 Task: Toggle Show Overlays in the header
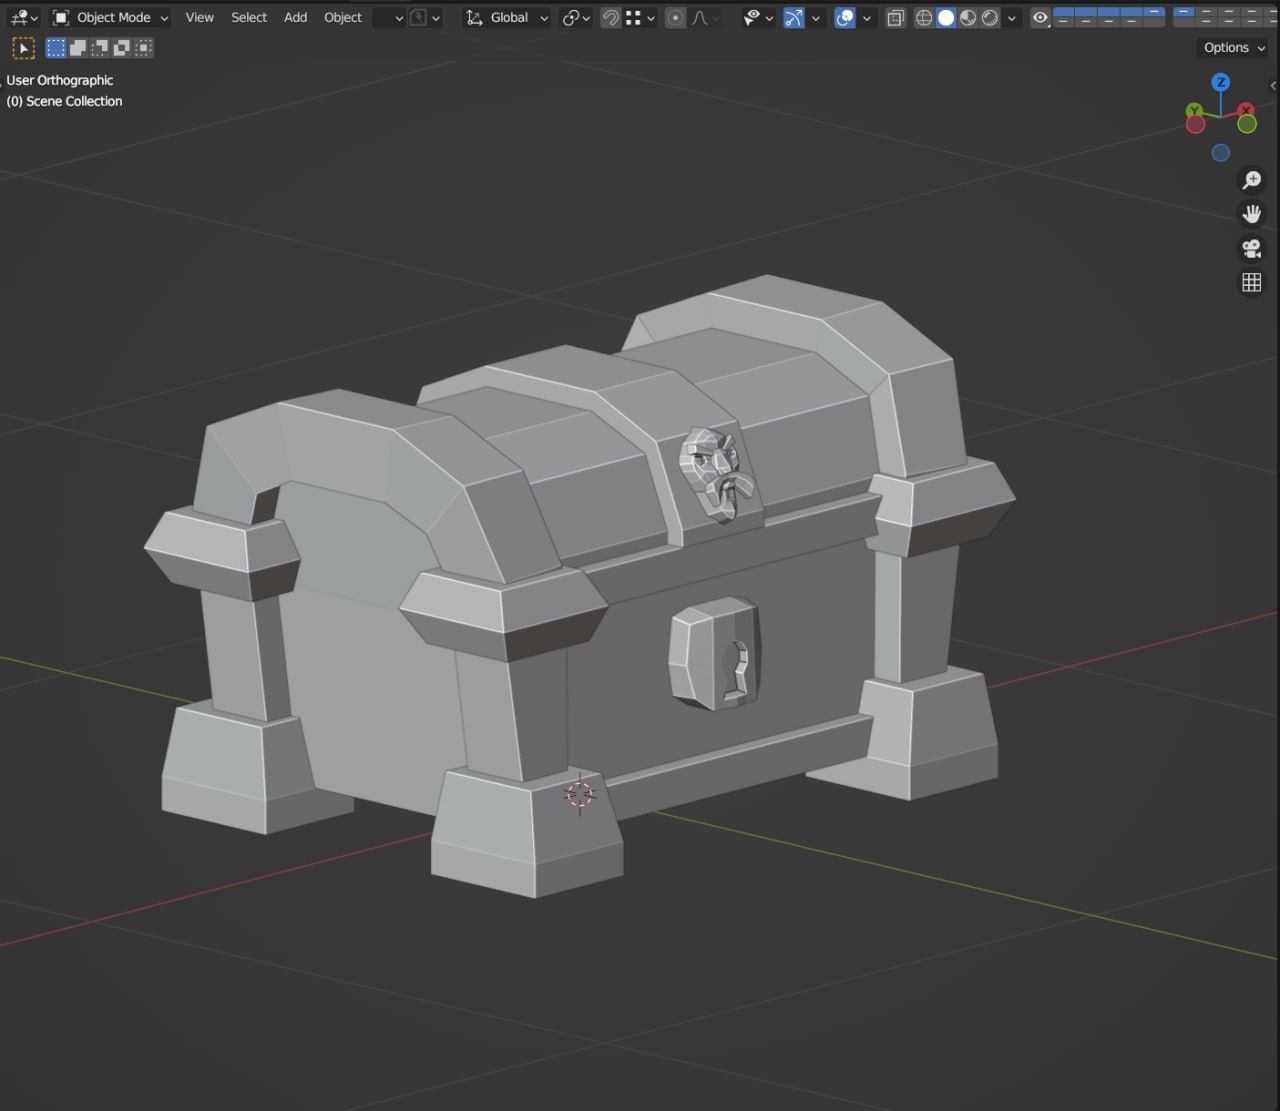click(845, 17)
